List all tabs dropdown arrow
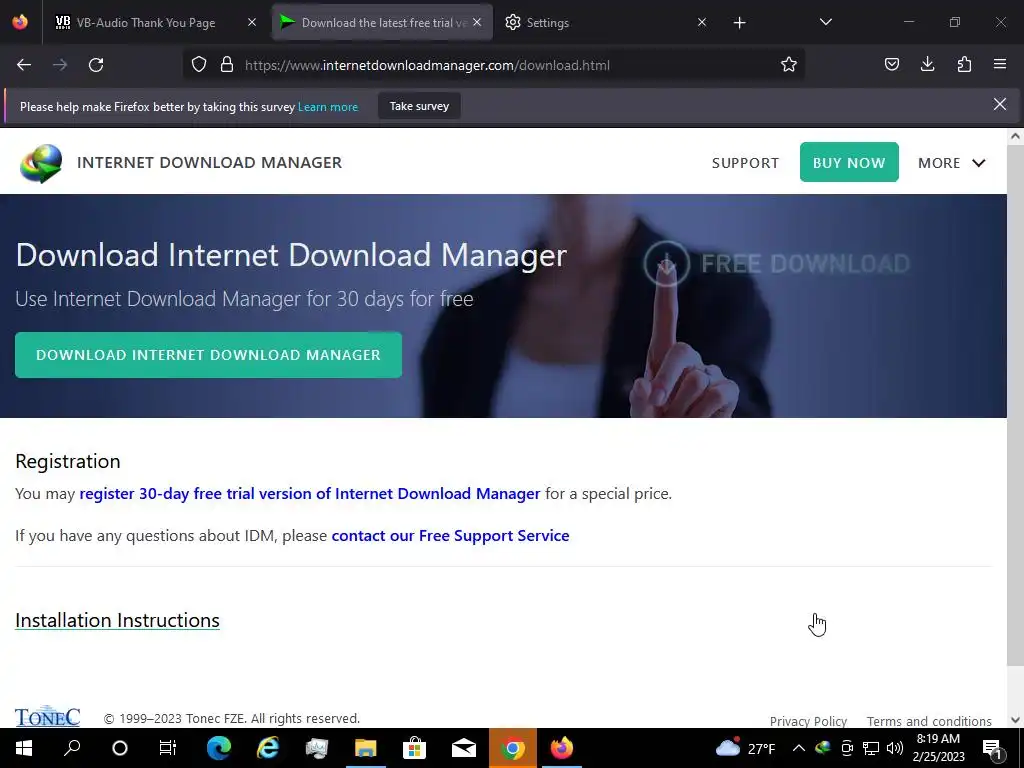 826,22
